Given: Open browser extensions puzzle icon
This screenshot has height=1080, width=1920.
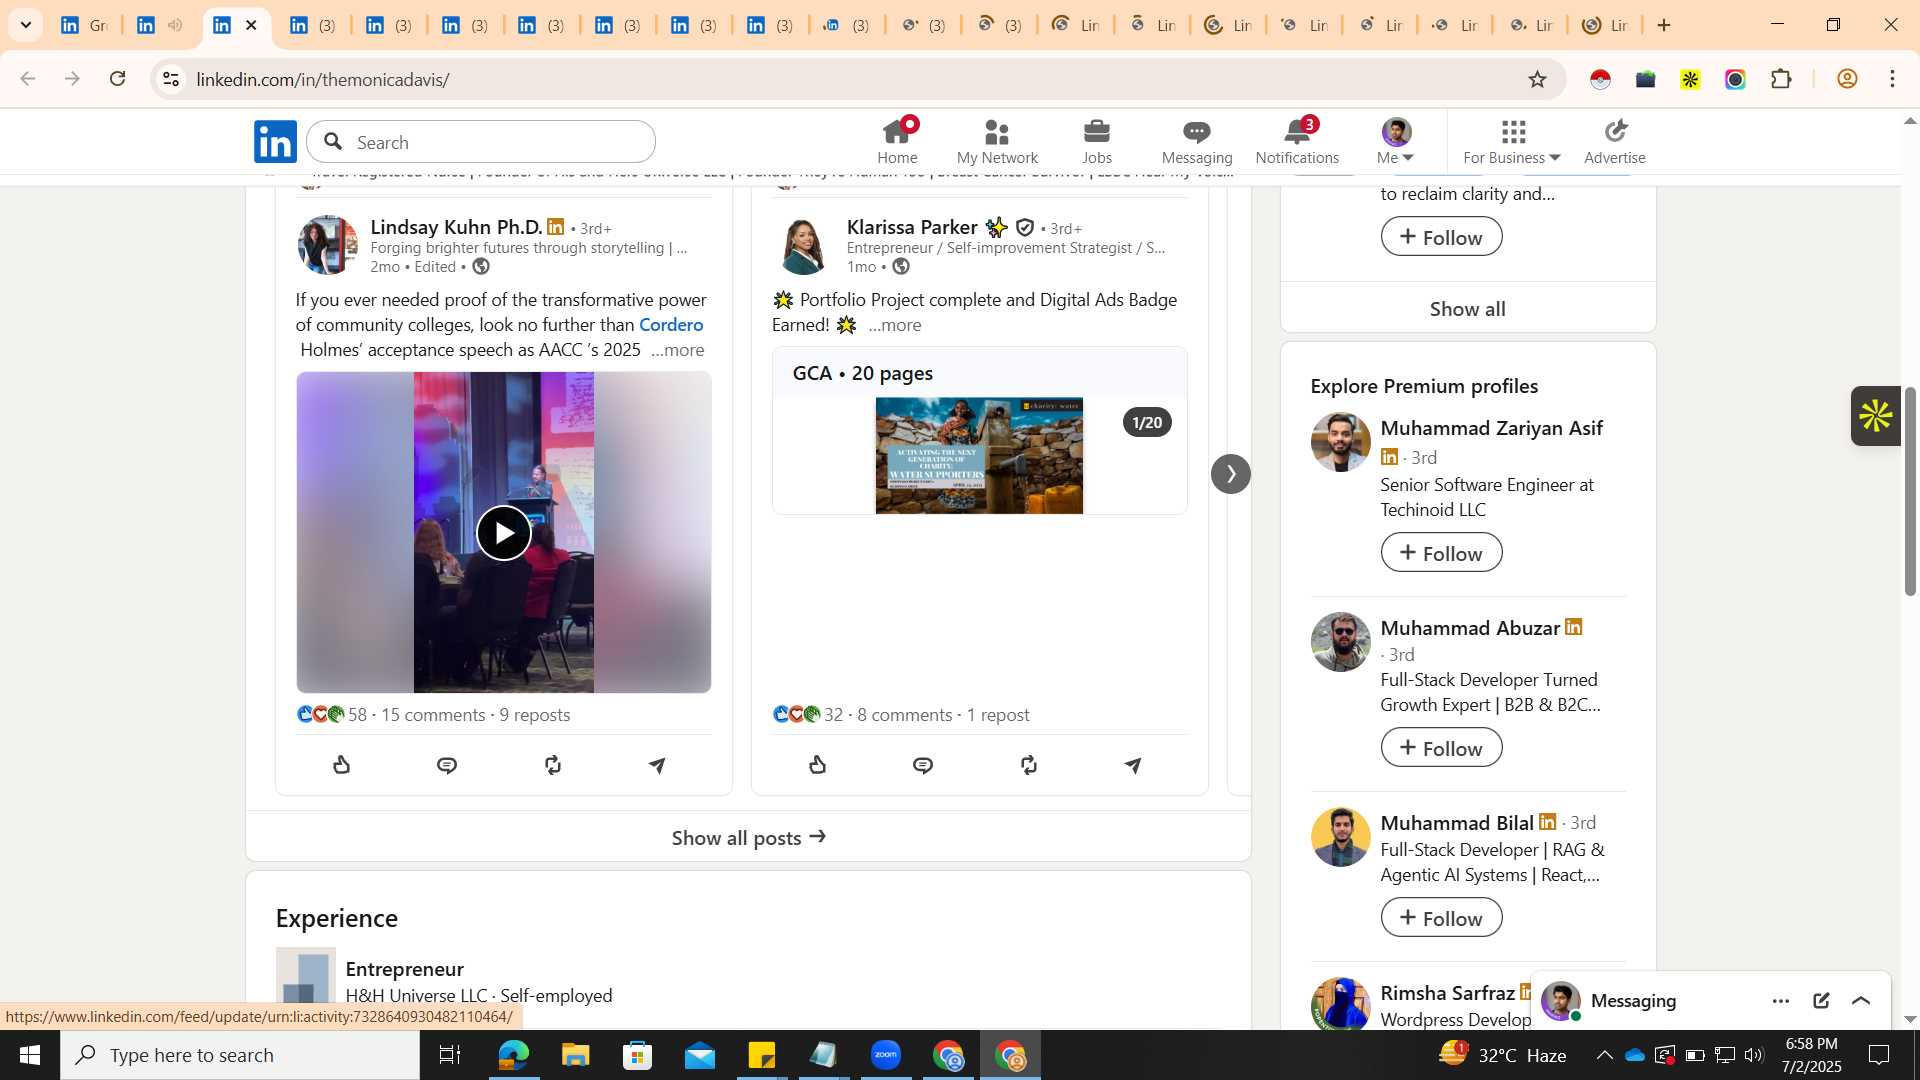Looking at the screenshot, I should [x=1781, y=79].
